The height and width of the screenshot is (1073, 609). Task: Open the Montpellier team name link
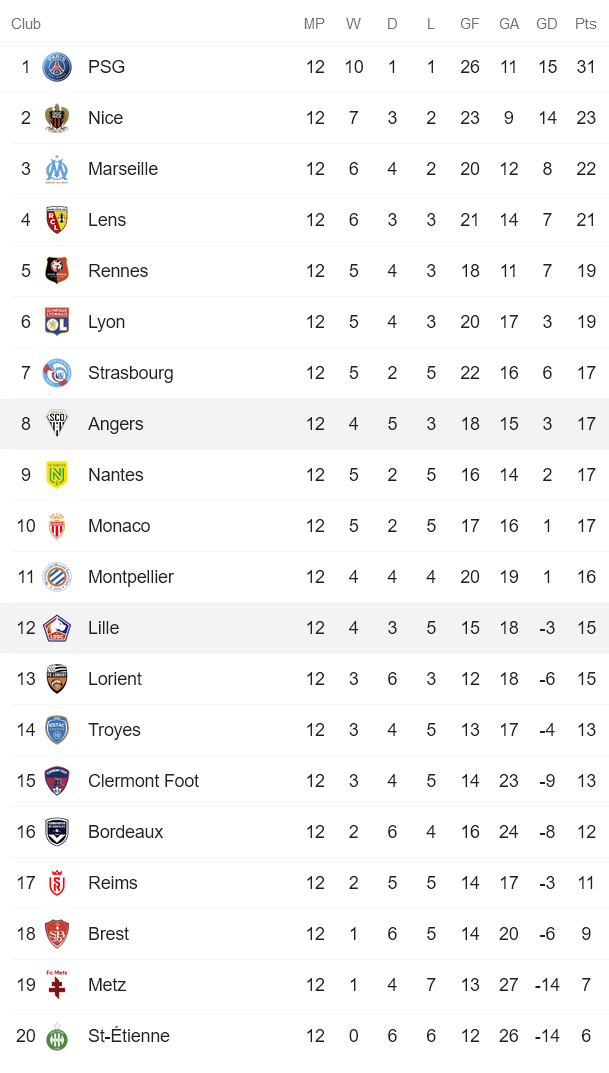(x=130, y=577)
